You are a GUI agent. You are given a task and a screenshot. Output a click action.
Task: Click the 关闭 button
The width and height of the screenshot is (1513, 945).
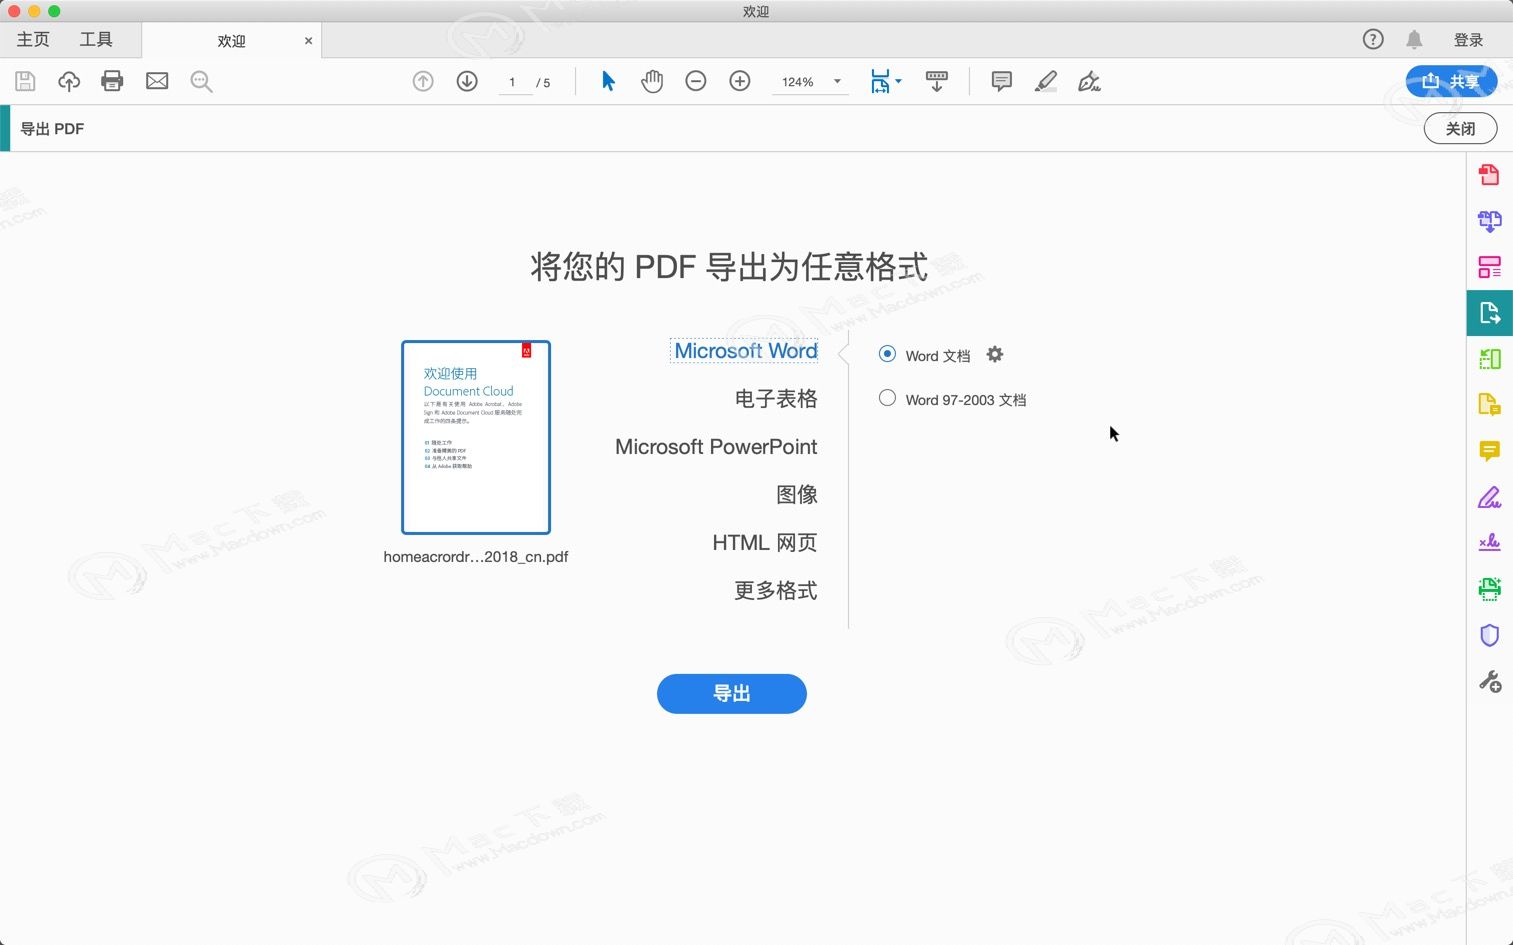[x=1460, y=129]
